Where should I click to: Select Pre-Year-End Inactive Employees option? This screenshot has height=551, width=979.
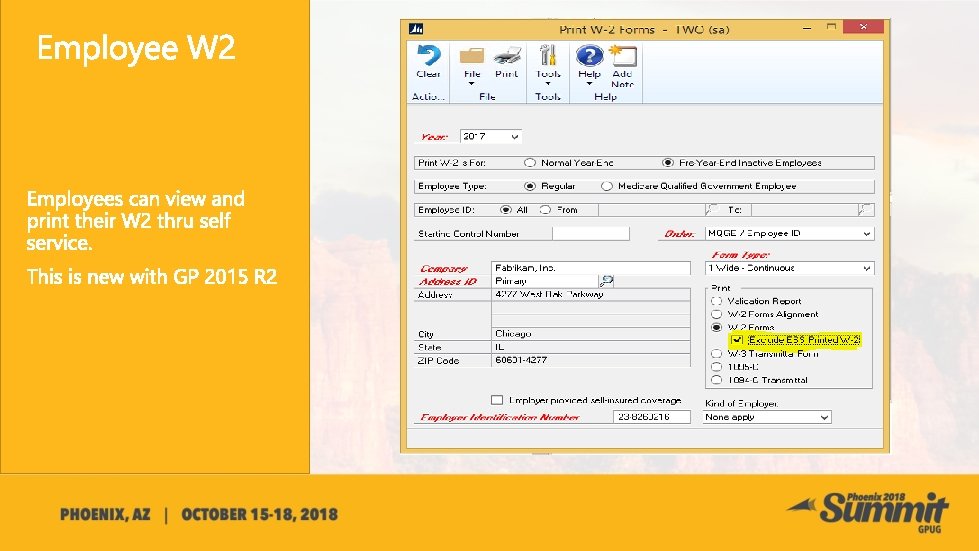coord(668,163)
